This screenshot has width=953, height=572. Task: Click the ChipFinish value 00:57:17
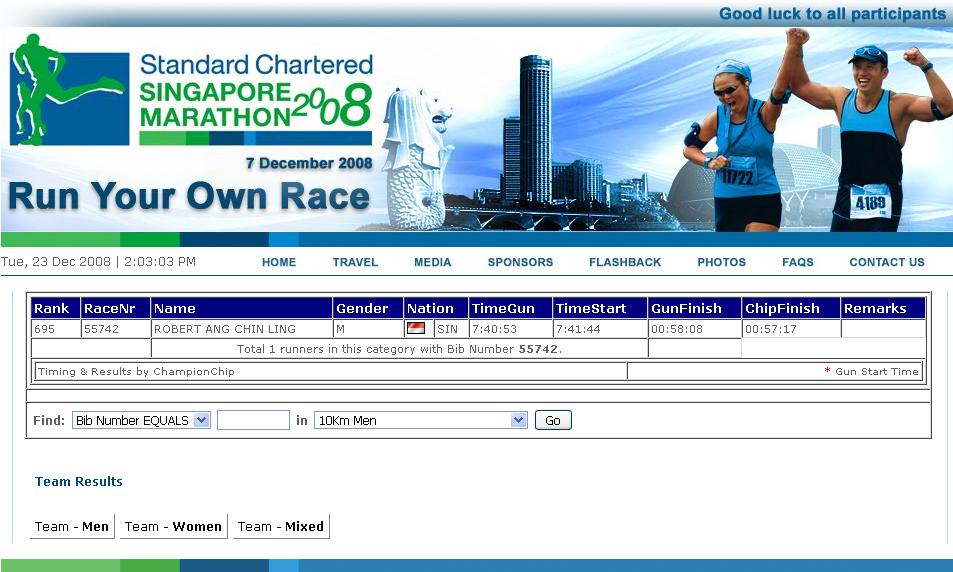(x=771, y=329)
